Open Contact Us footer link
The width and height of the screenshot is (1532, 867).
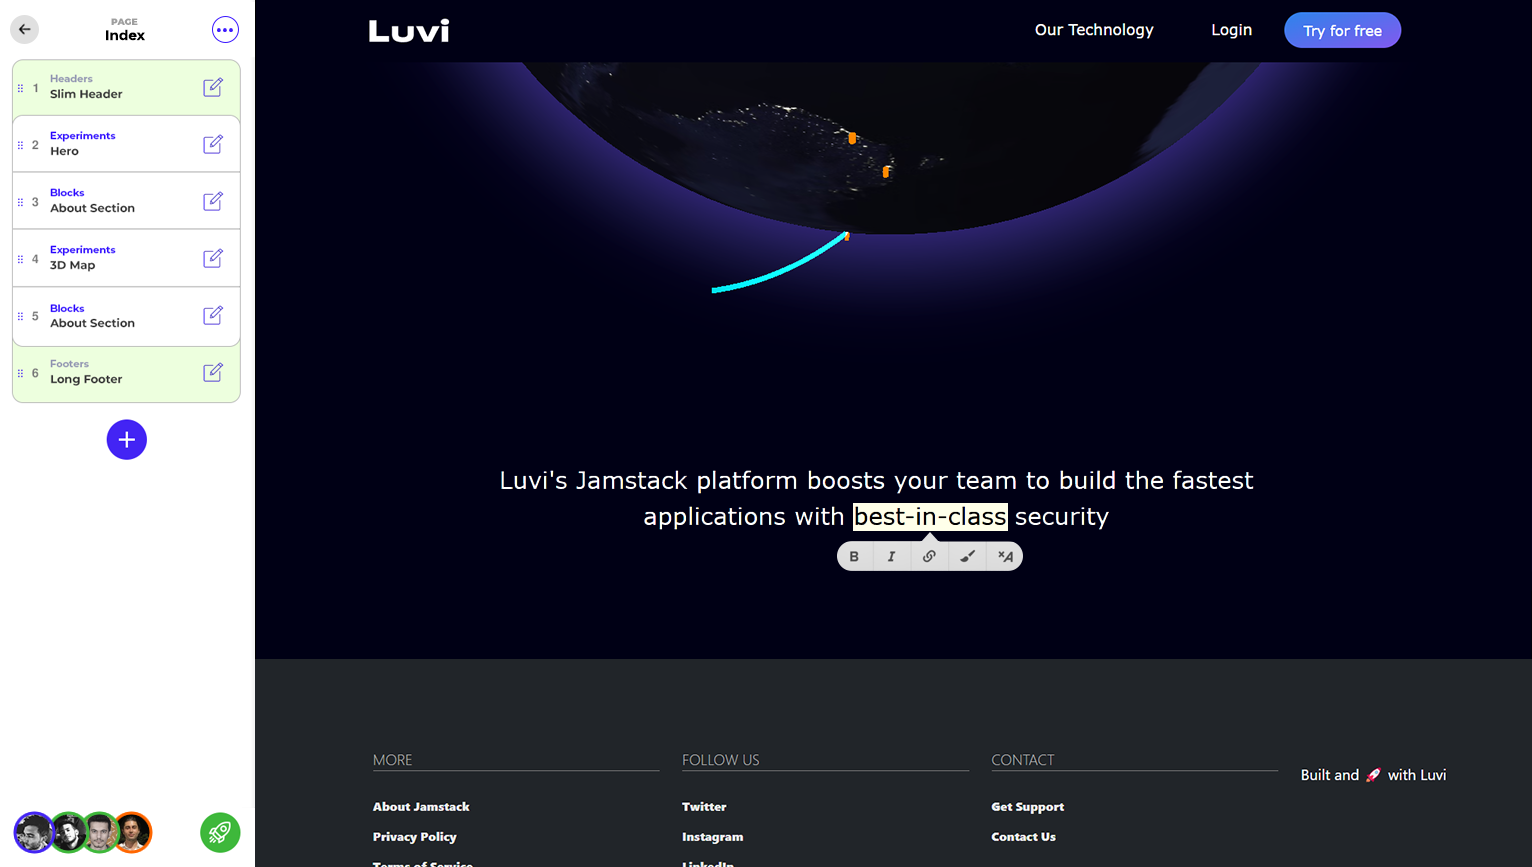click(x=1023, y=837)
